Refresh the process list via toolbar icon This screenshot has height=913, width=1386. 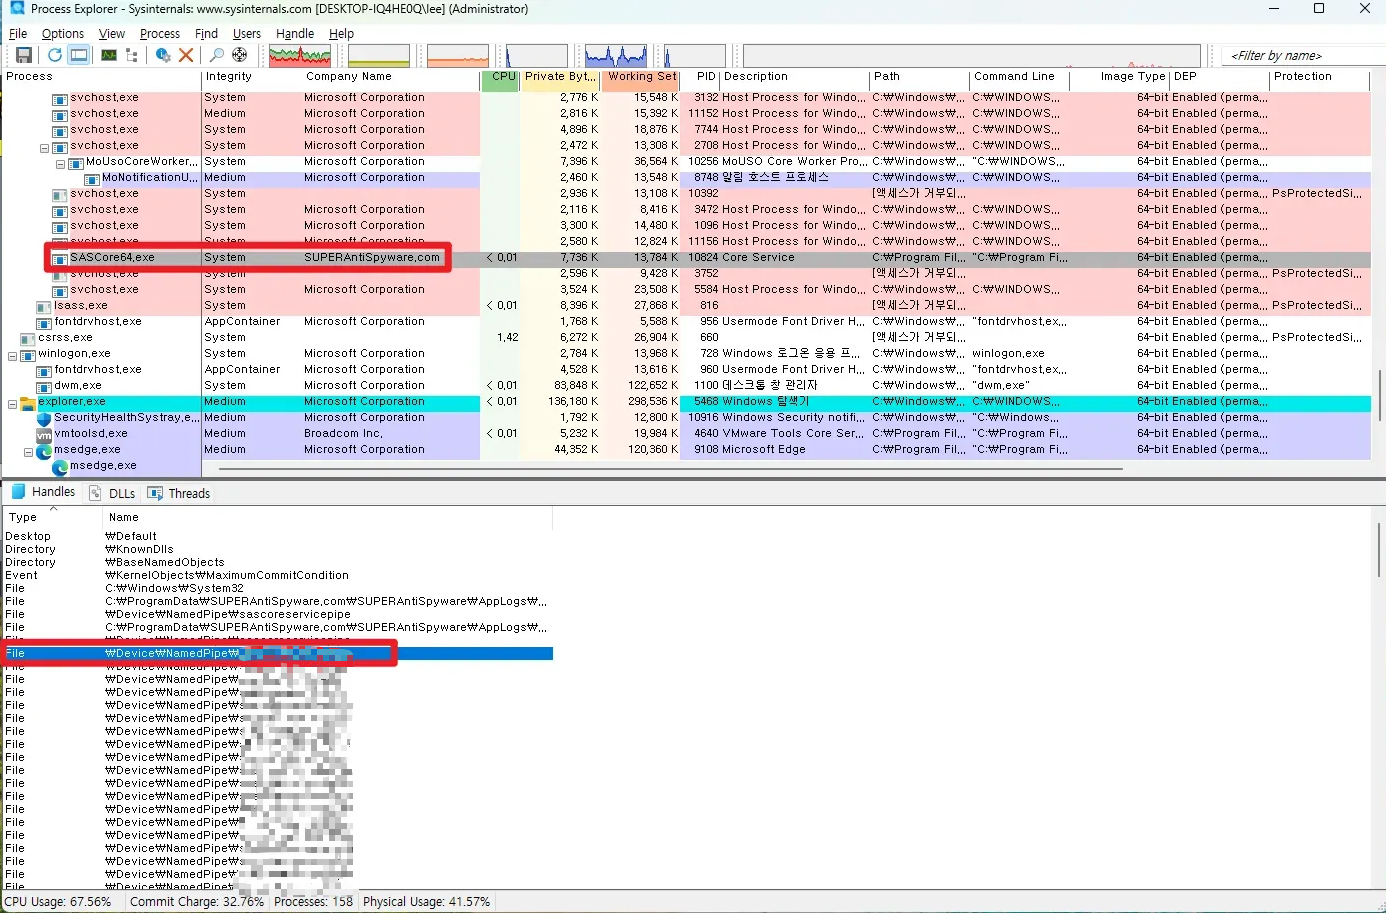click(x=55, y=55)
